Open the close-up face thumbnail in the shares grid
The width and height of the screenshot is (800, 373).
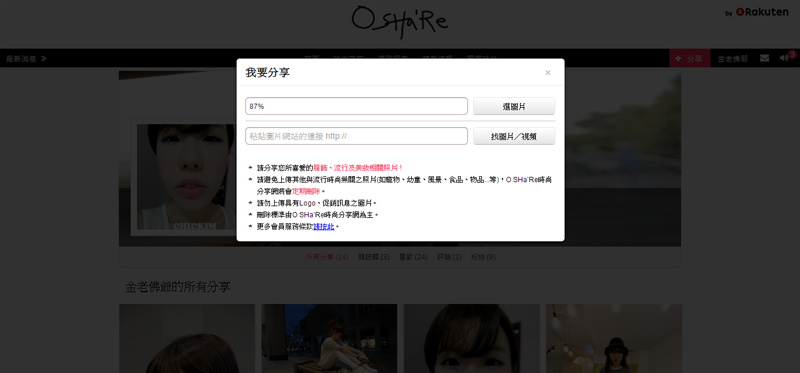click(x=472, y=338)
